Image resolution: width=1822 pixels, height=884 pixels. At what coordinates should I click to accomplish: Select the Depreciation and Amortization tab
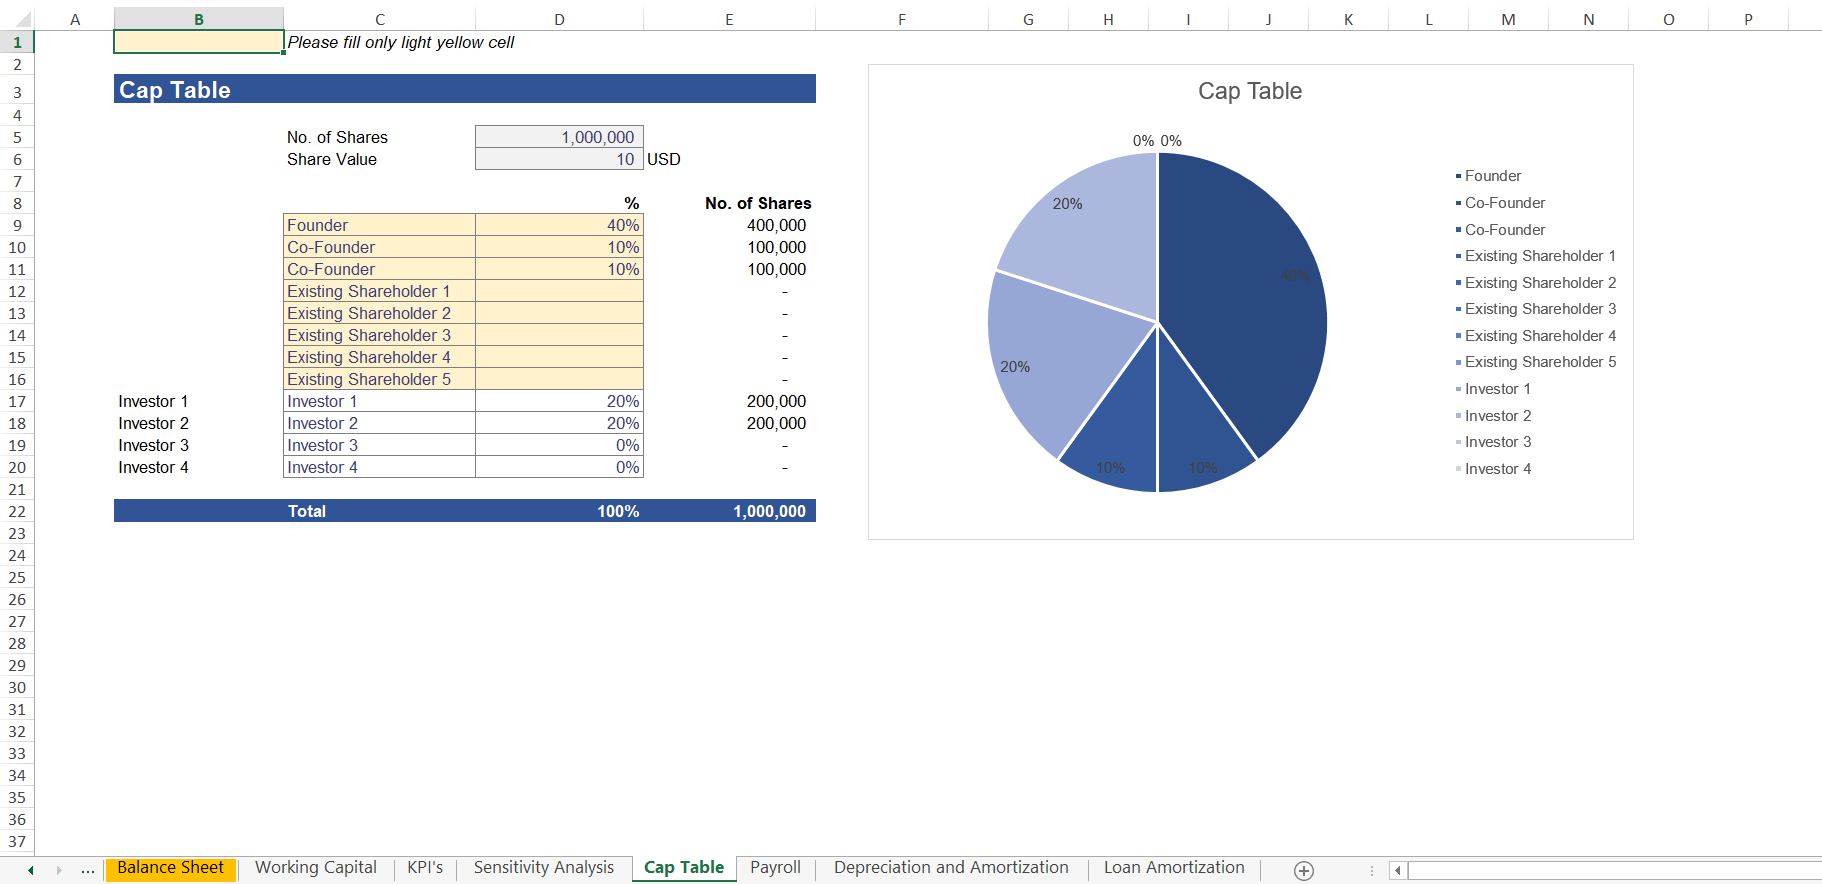[x=950, y=868]
